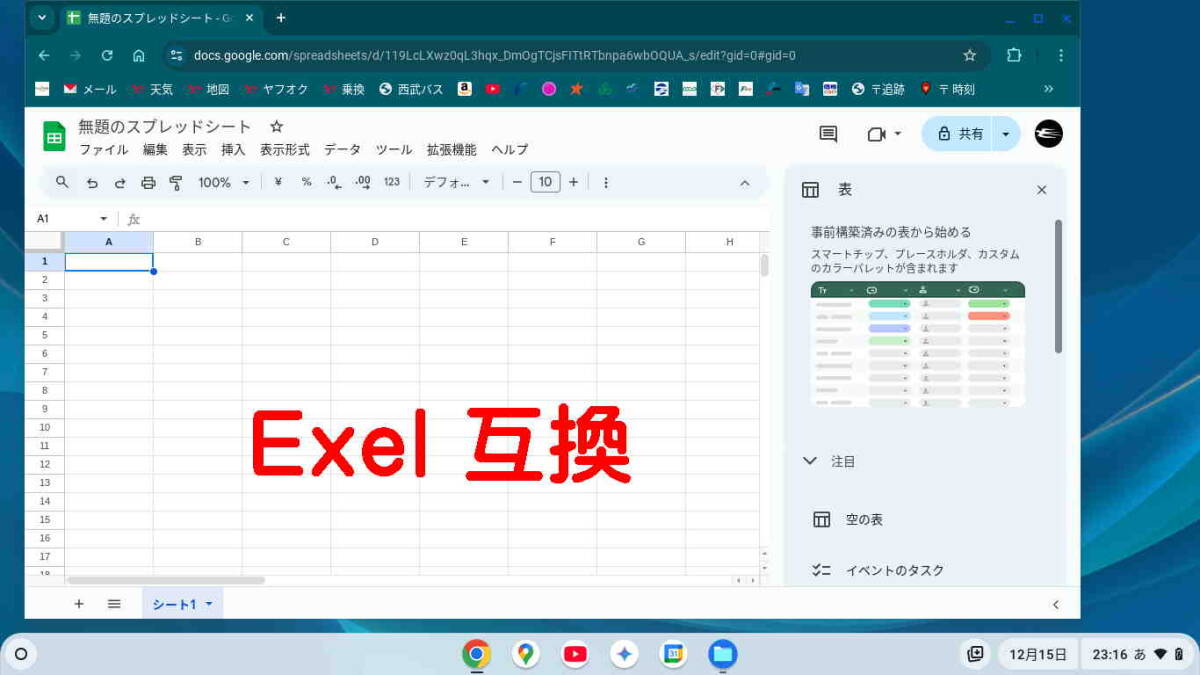The image size is (1200, 675).
Task: Decrease decimal places
Action: point(334,182)
